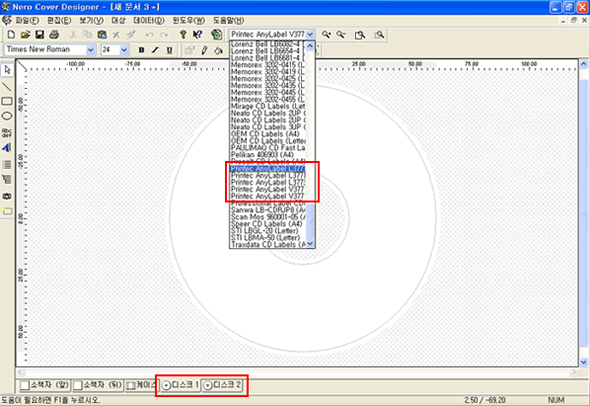Viewport: 590px width, 406px height.
Task: Open help via the yellow question mark icon
Action: coord(183,35)
